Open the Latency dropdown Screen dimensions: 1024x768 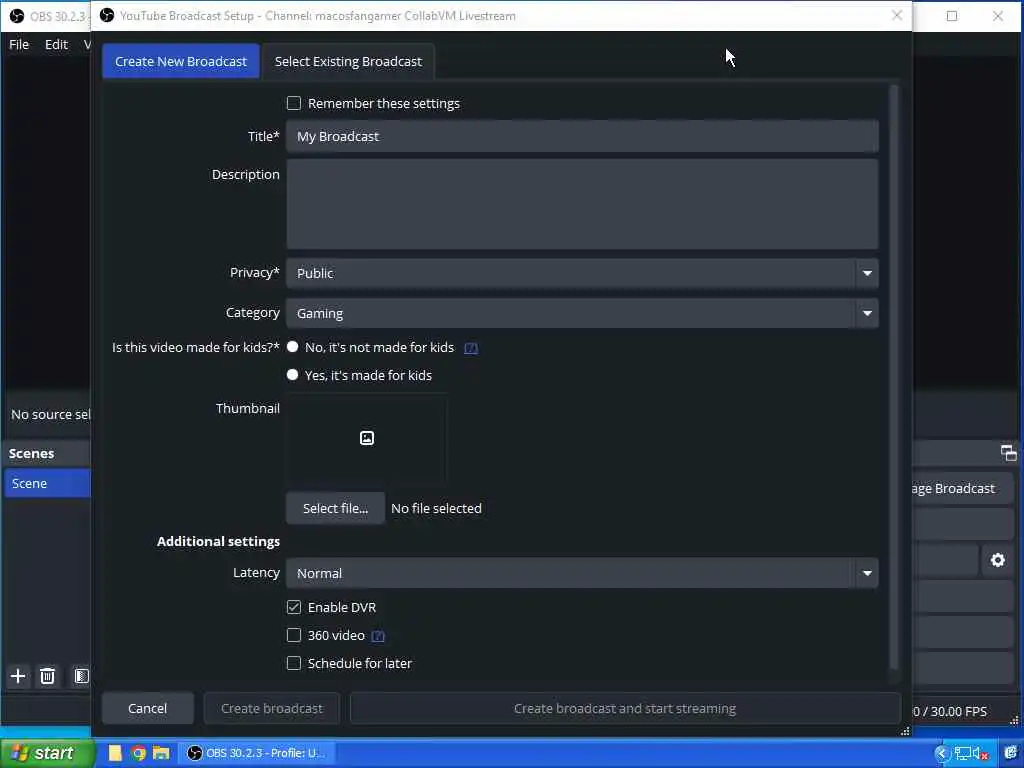coord(582,573)
